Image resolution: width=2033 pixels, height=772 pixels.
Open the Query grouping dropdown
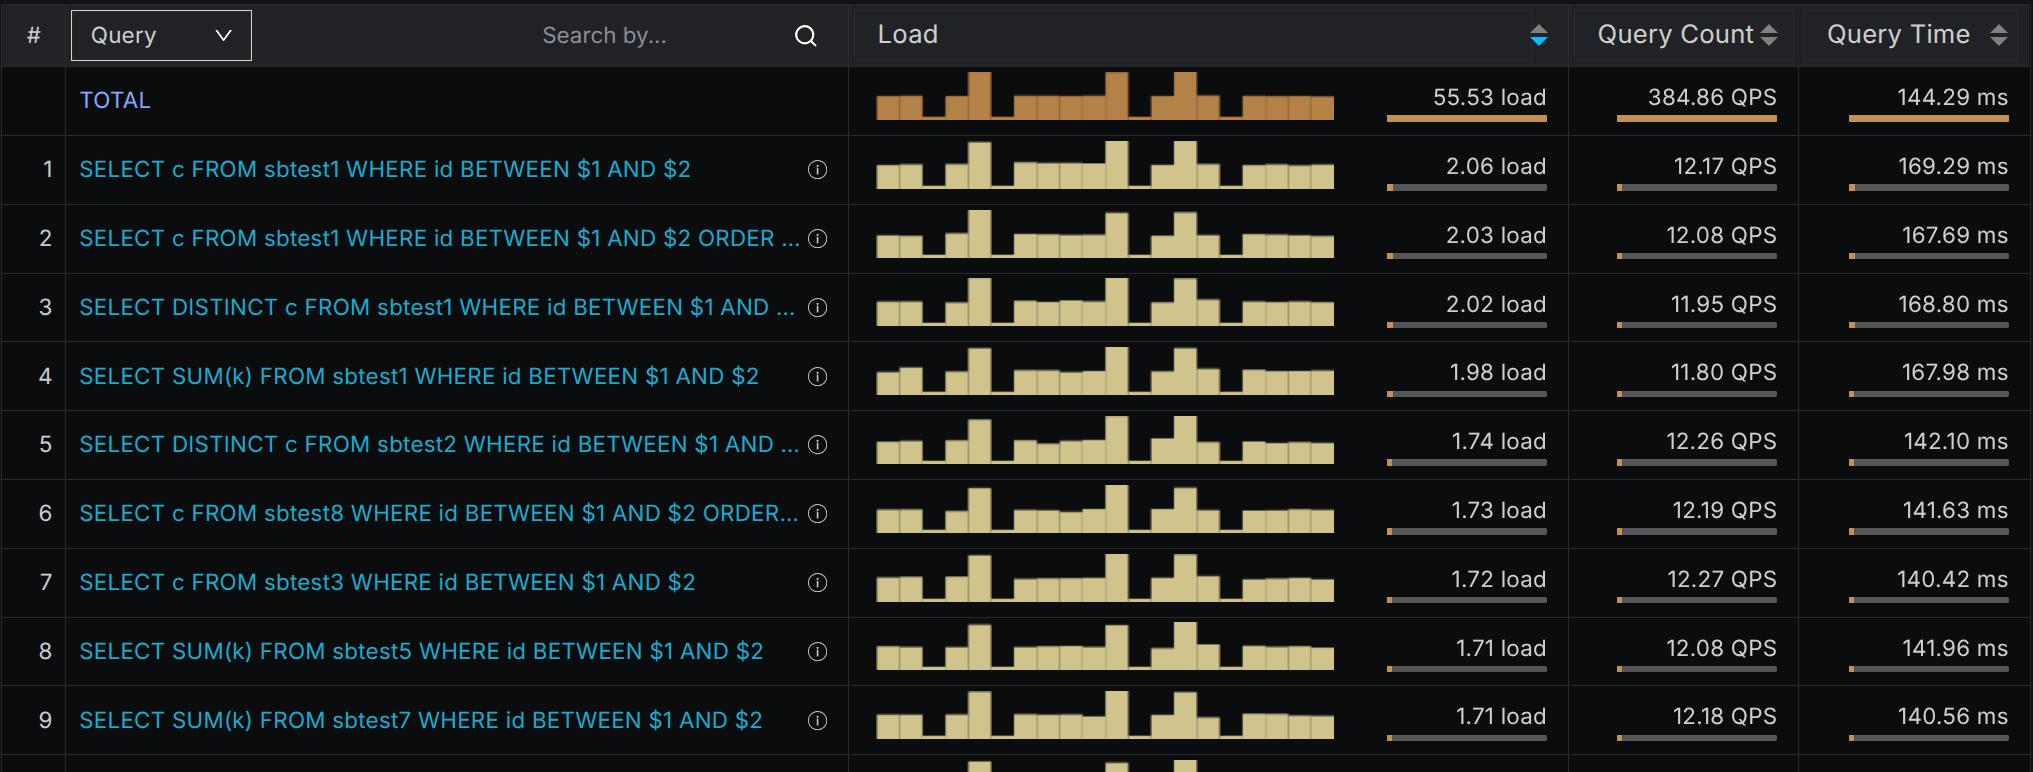(x=161, y=36)
